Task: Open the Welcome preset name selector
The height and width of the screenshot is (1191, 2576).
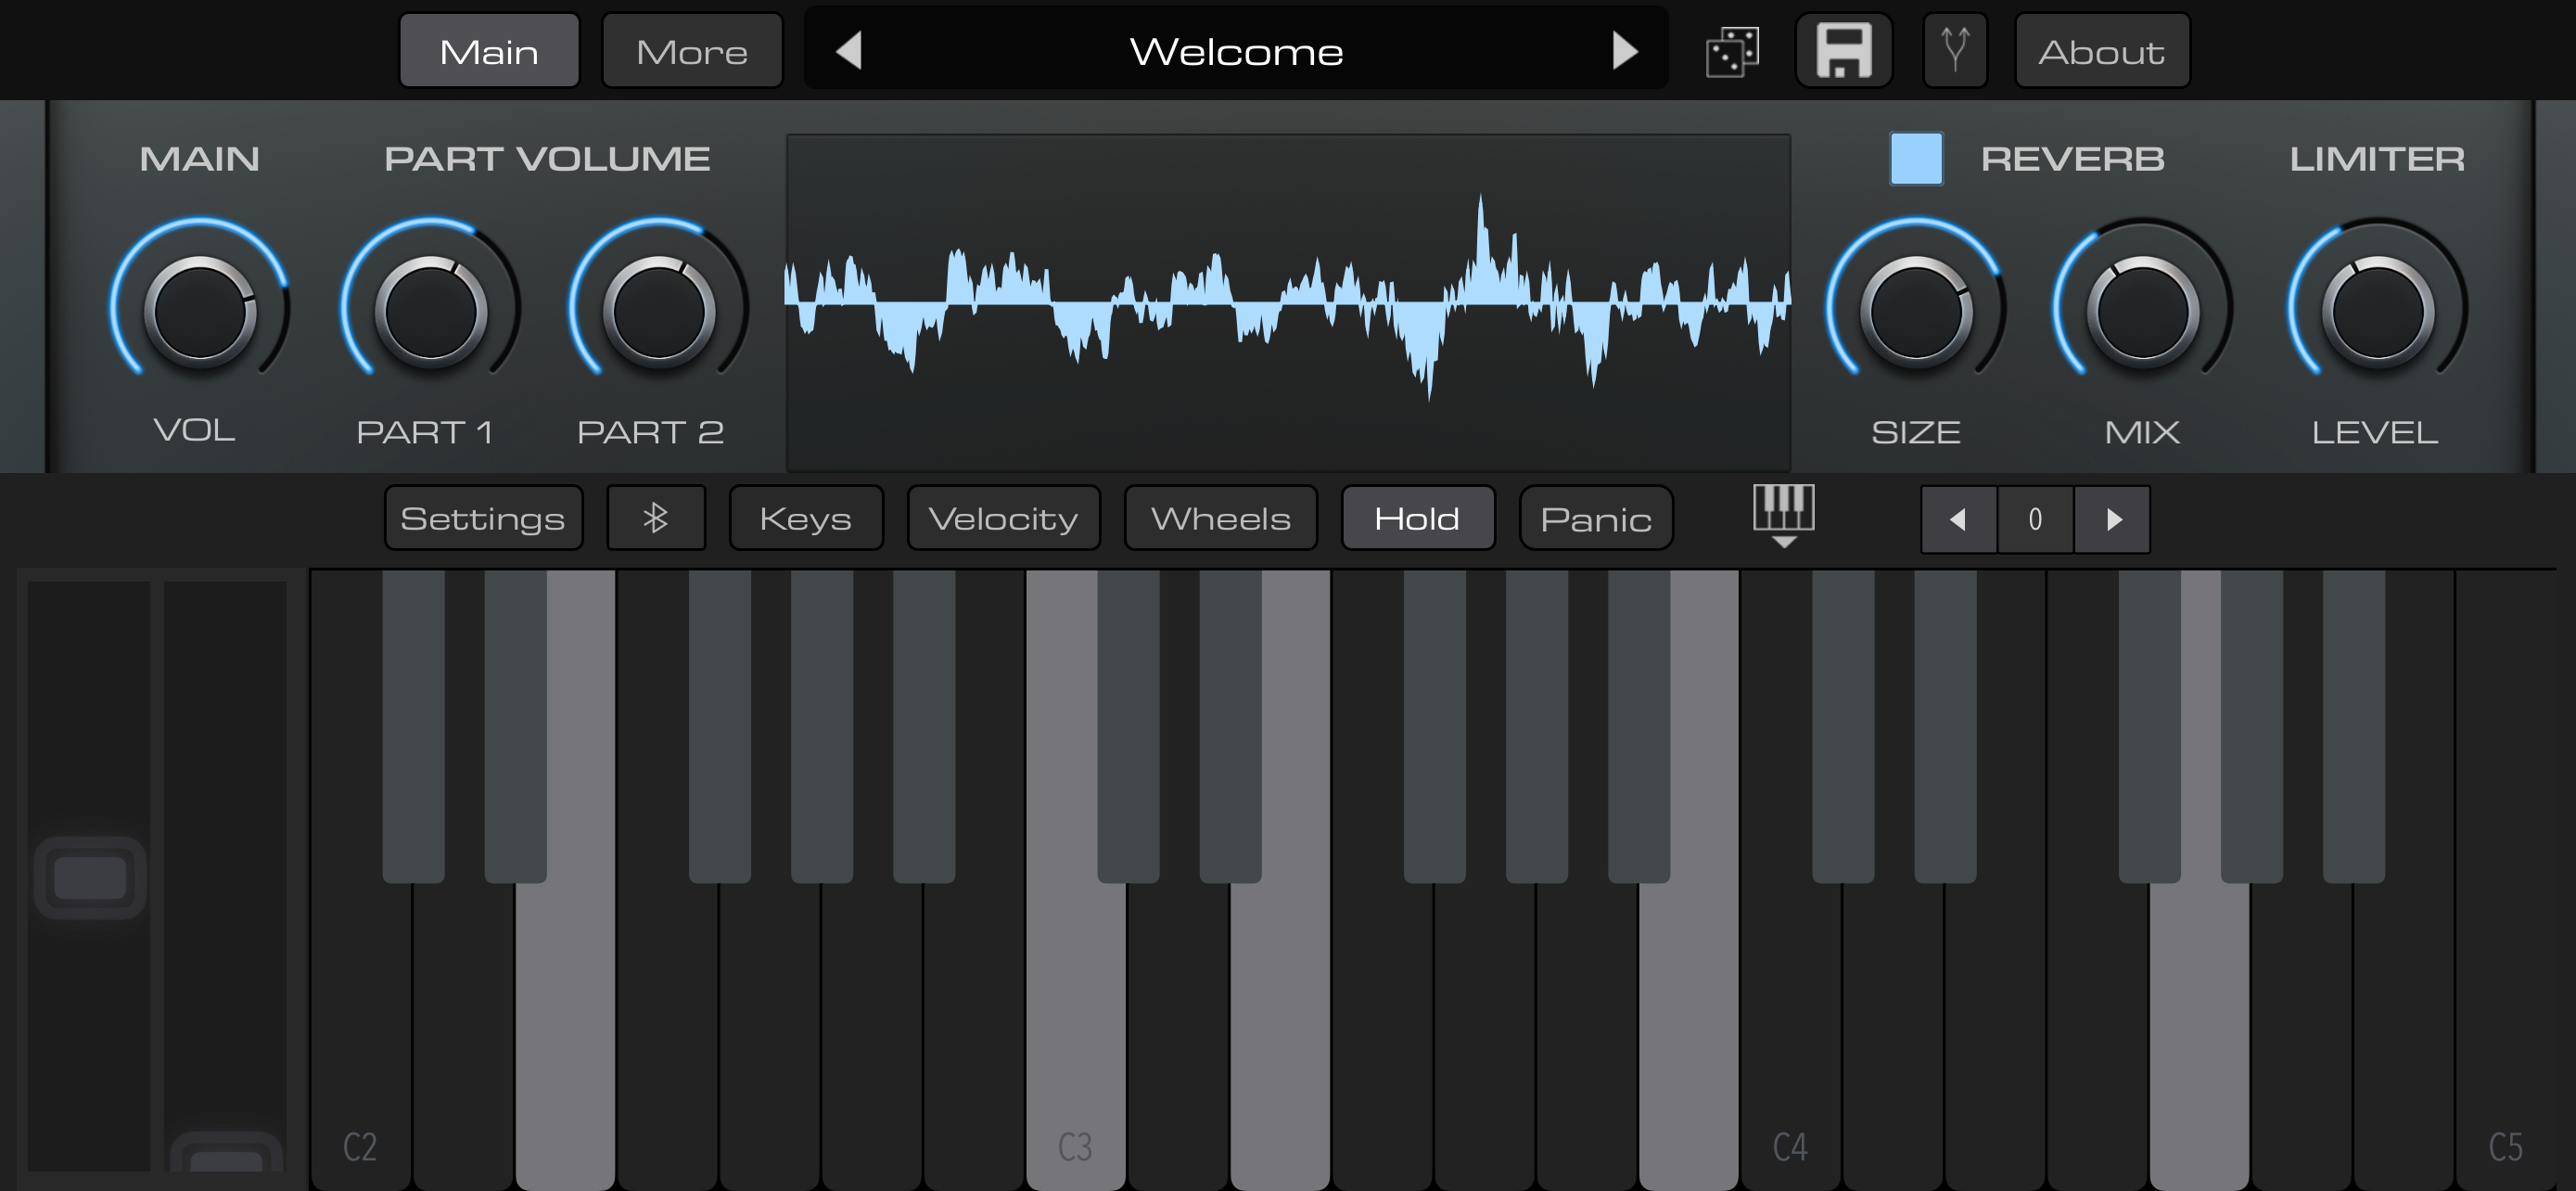Action: point(1236,51)
